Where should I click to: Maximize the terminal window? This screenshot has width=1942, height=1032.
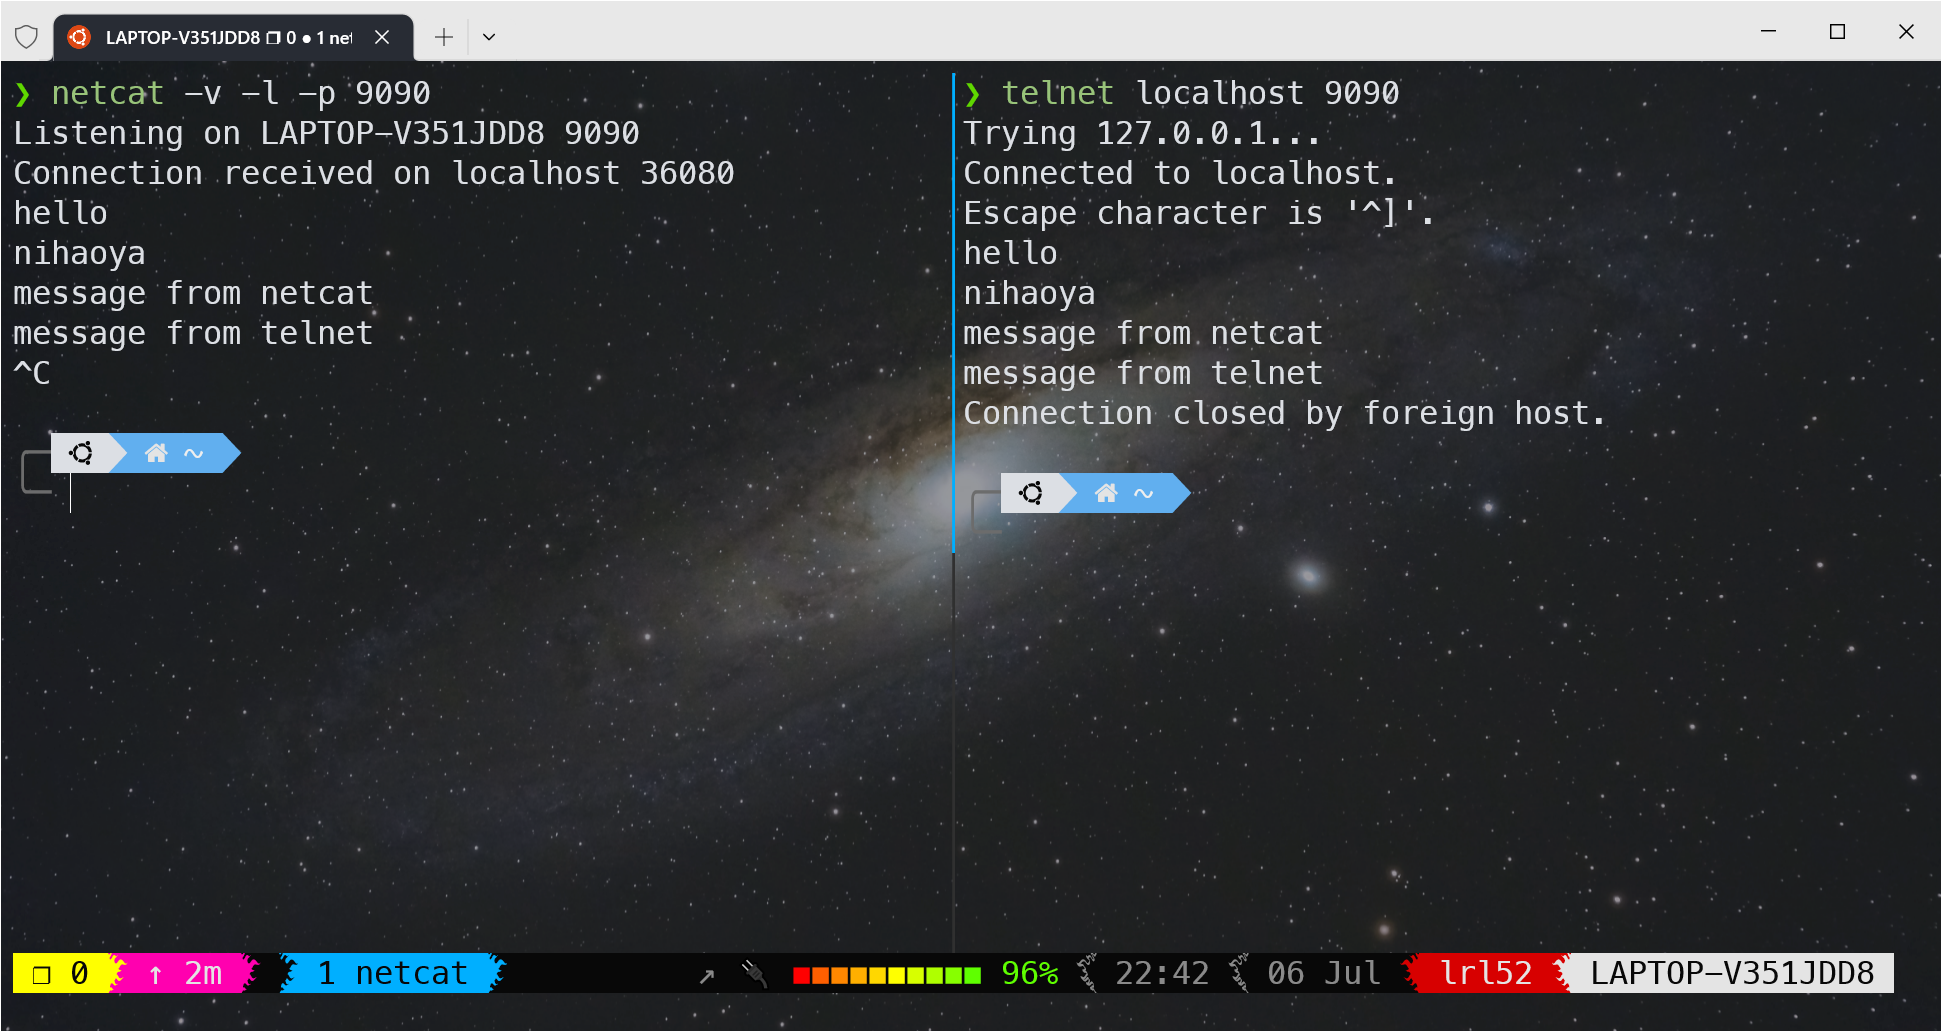pyautogui.click(x=1837, y=31)
